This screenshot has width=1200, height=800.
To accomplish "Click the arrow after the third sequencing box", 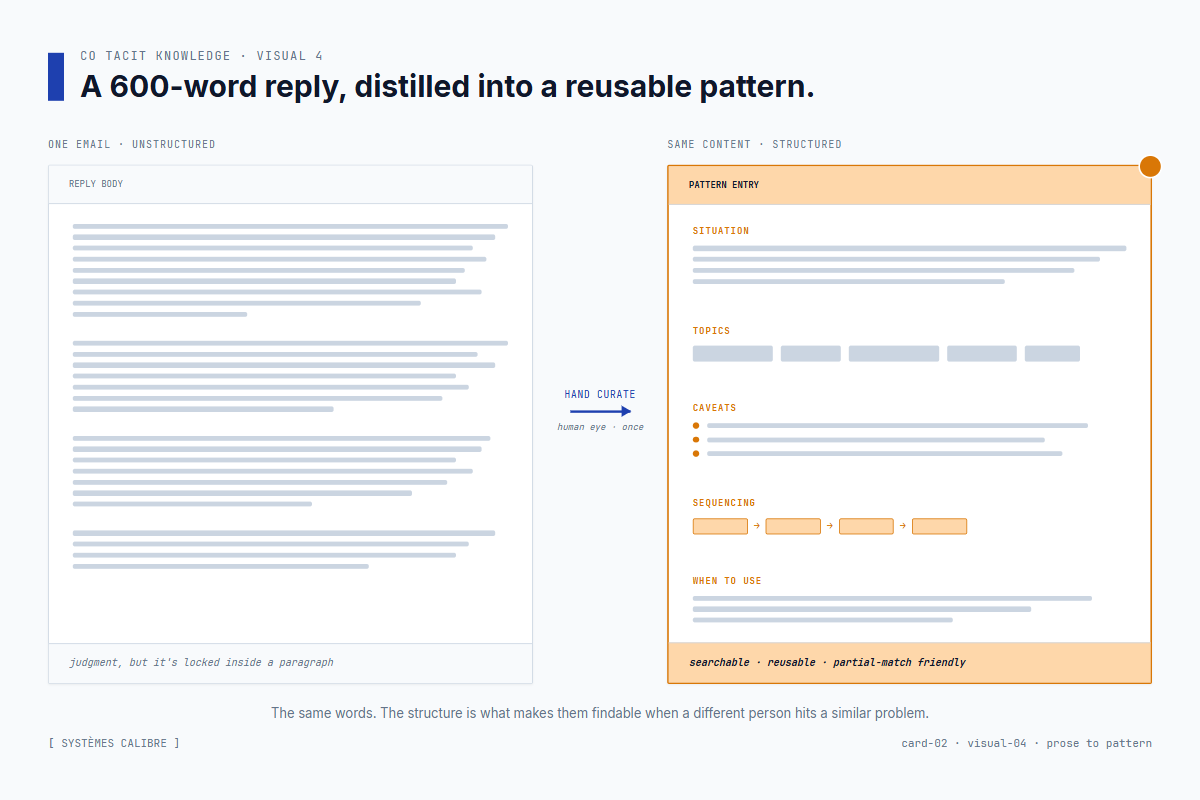I will 904,526.
